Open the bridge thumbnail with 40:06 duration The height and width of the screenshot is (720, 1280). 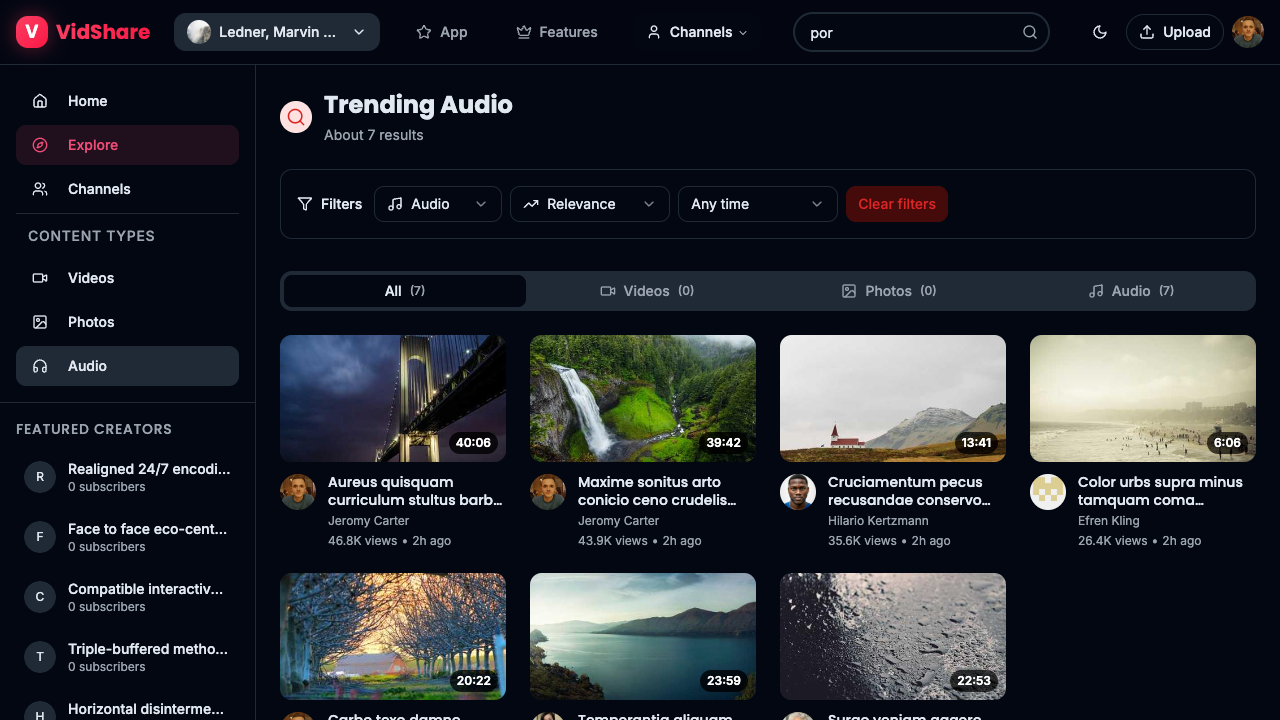pyautogui.click(x=393, y=398)
